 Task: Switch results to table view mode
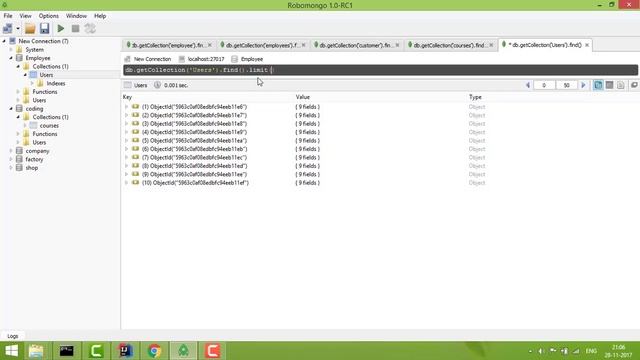[x=609, y=85]
